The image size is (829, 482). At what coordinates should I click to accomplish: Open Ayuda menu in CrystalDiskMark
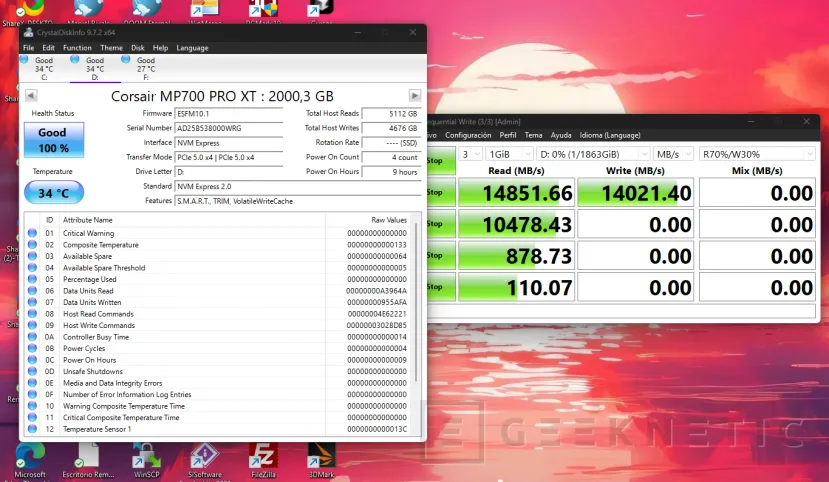pyautogui.click(x=561, y=135)
